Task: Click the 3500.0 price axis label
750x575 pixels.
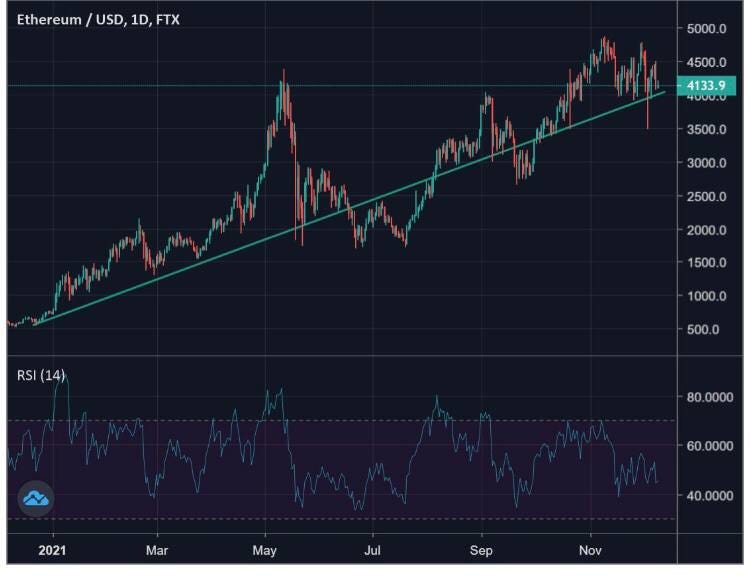Action: (706, 129)
